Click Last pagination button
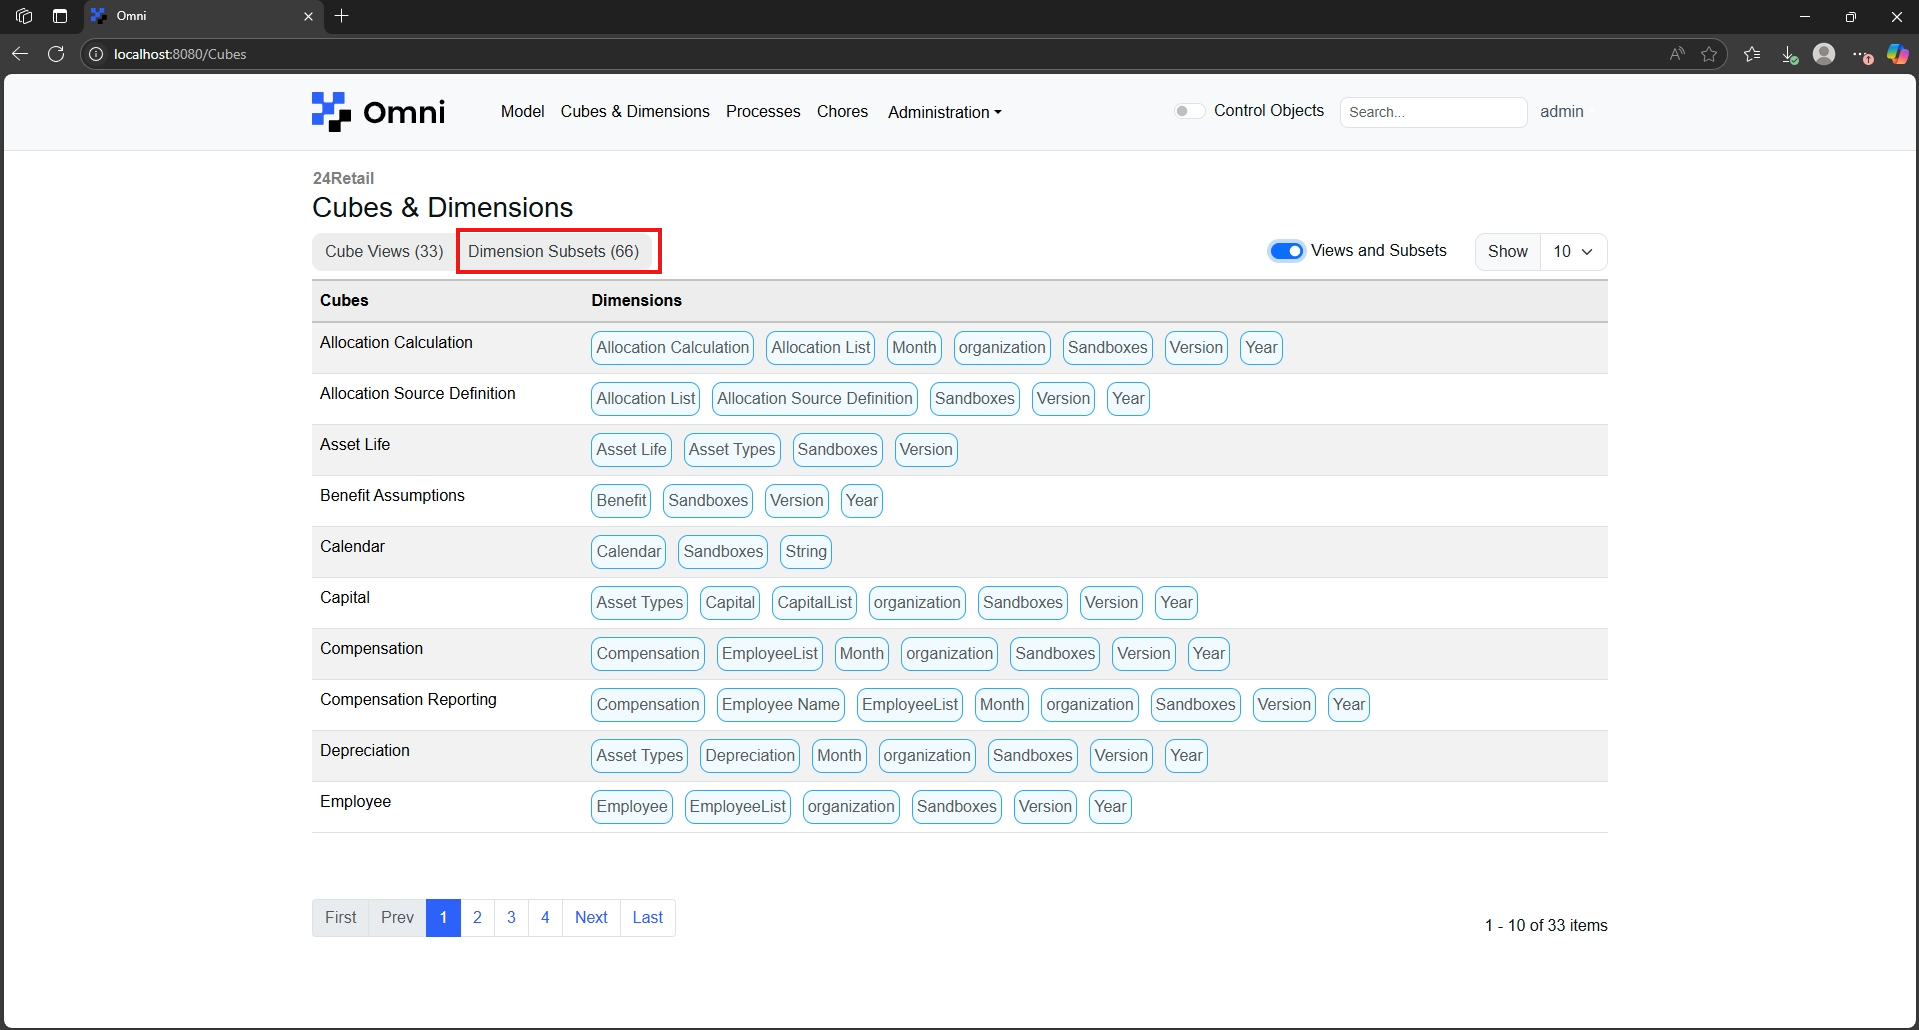1919x1030 pixels. (x=647, y=918)
